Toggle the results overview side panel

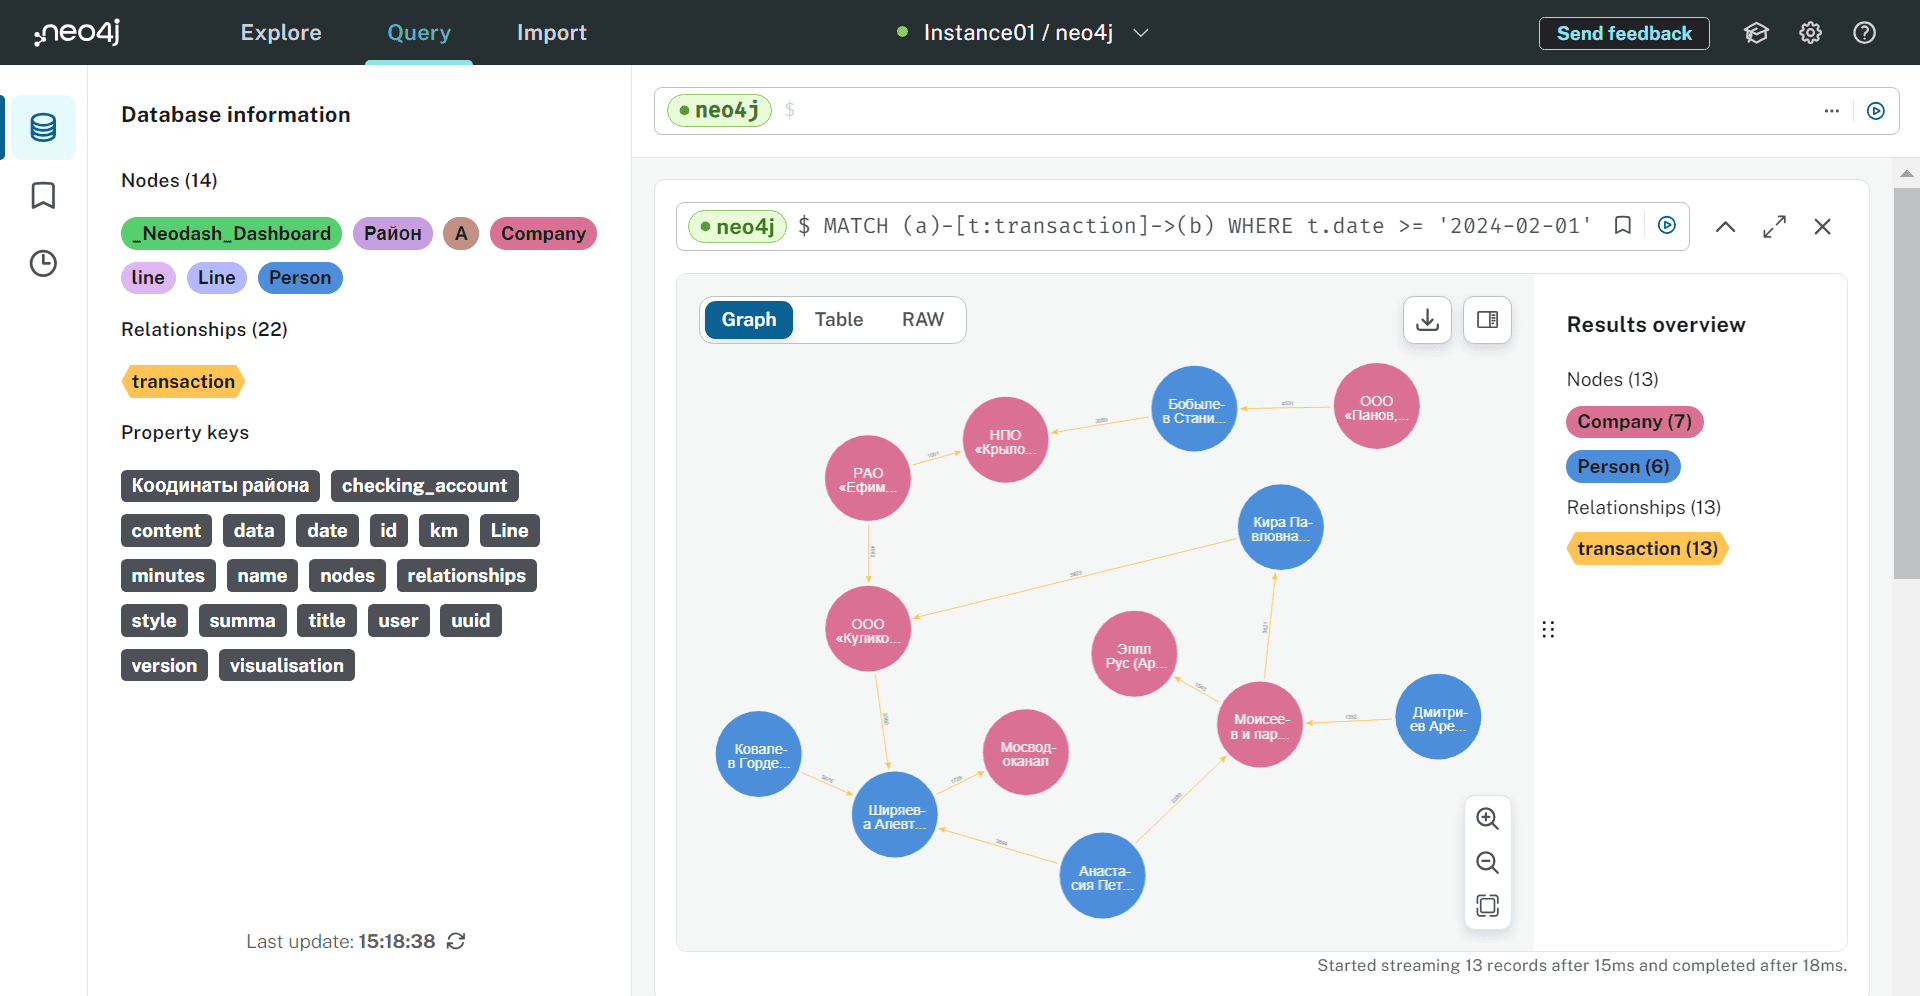[1487, 320]
